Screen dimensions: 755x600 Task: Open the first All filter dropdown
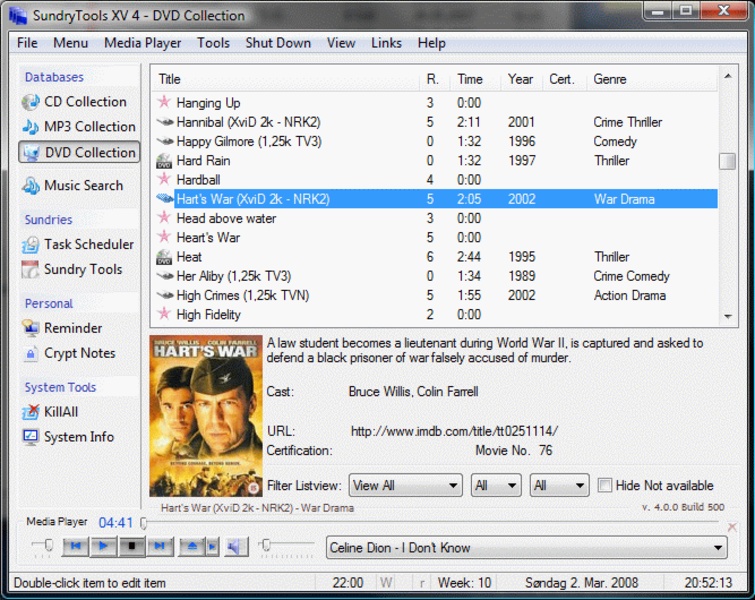[x=496, y=485]
